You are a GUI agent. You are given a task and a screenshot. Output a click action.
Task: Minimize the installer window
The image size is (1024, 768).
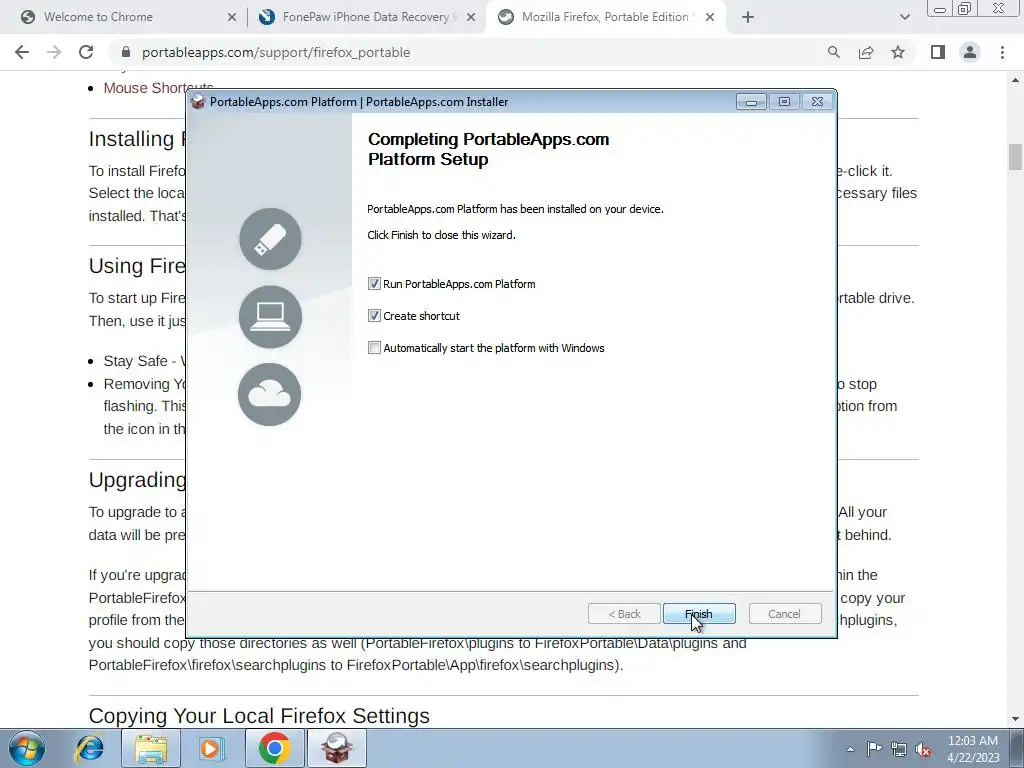pos(751,101)
